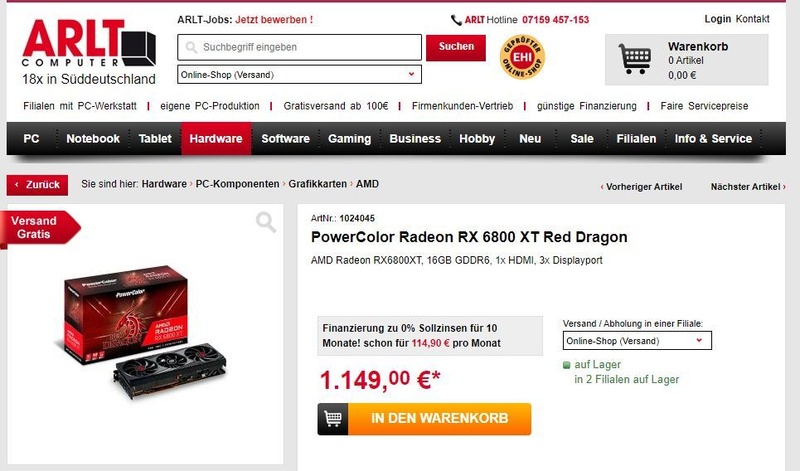Open the Versand / Abholung Filiale dropdown
This screenshot has height=471, width=800.
tap(637, 341)
